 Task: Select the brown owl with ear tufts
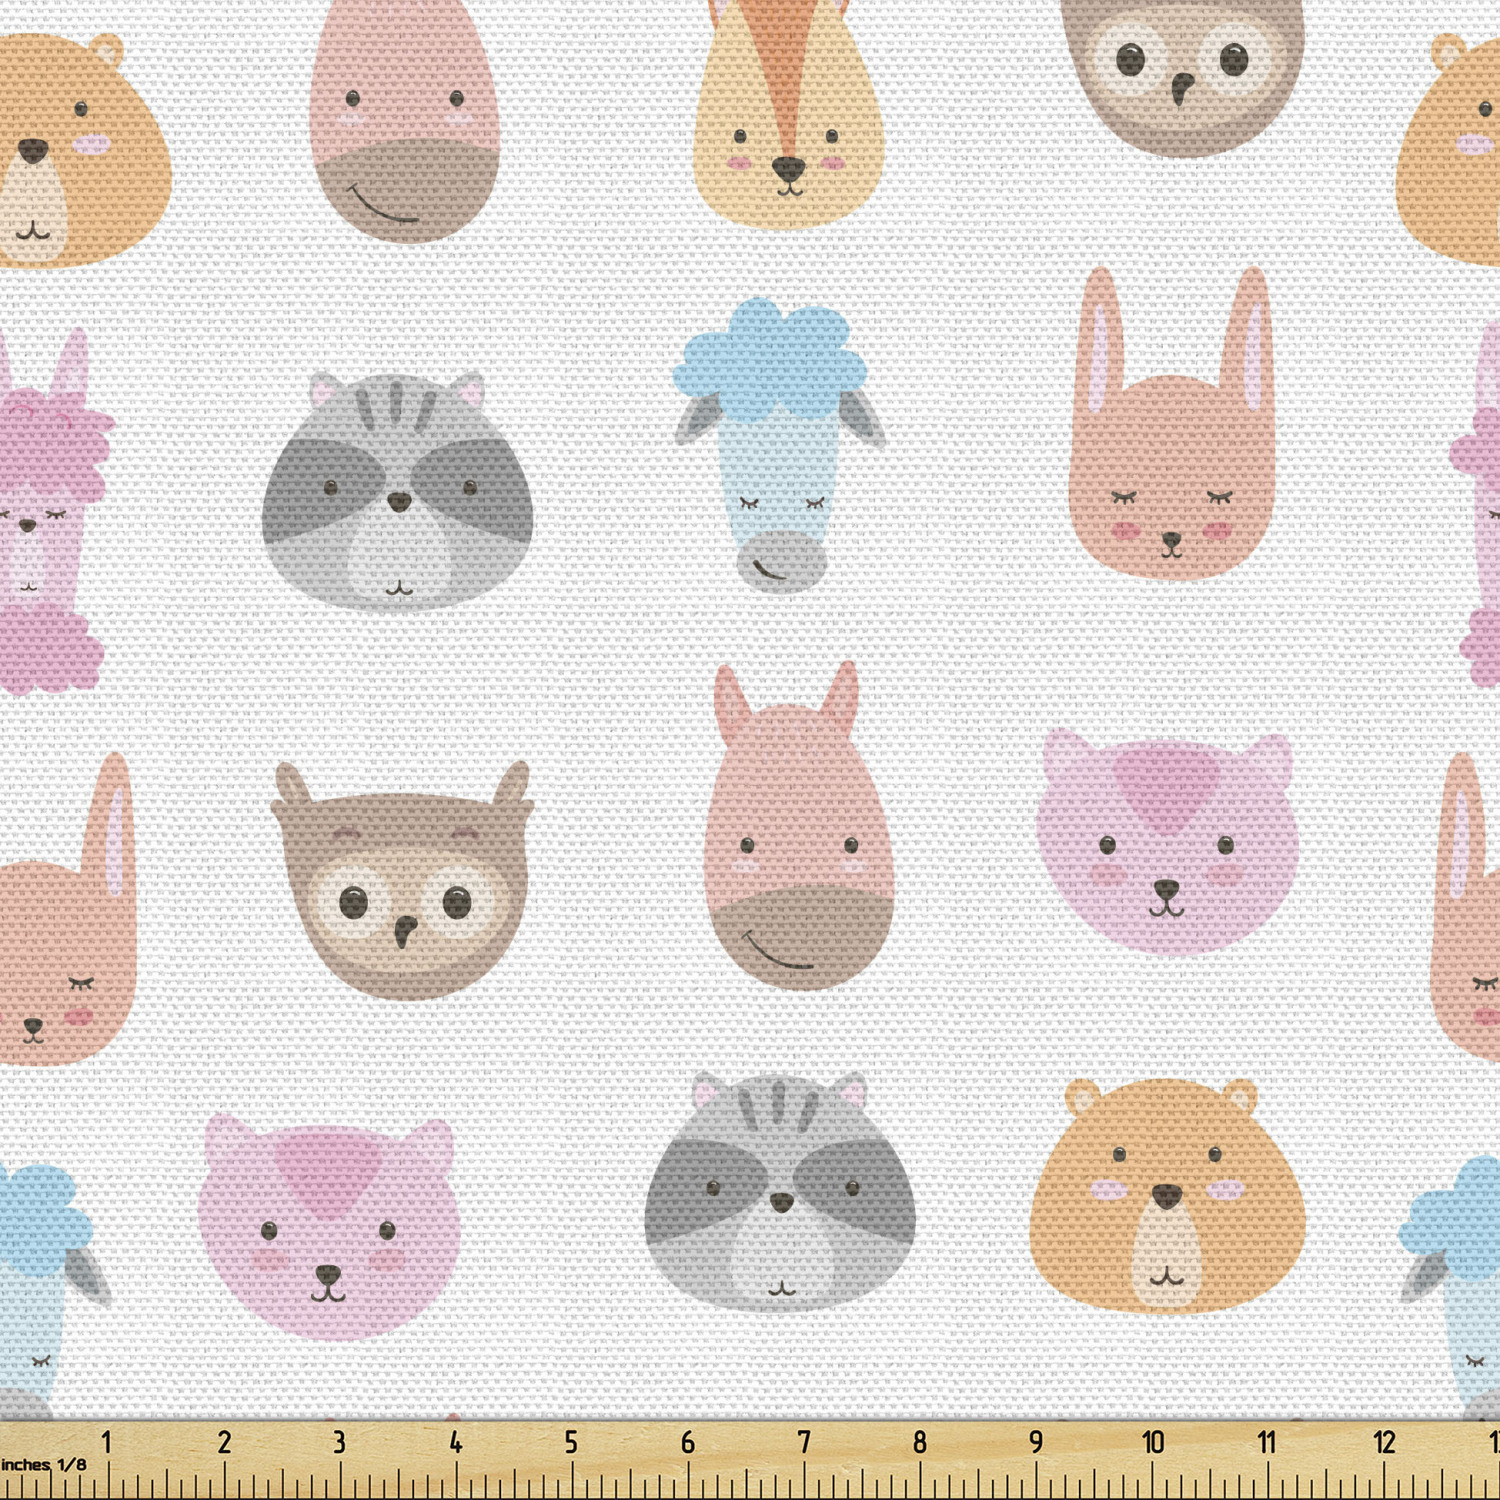401,880
